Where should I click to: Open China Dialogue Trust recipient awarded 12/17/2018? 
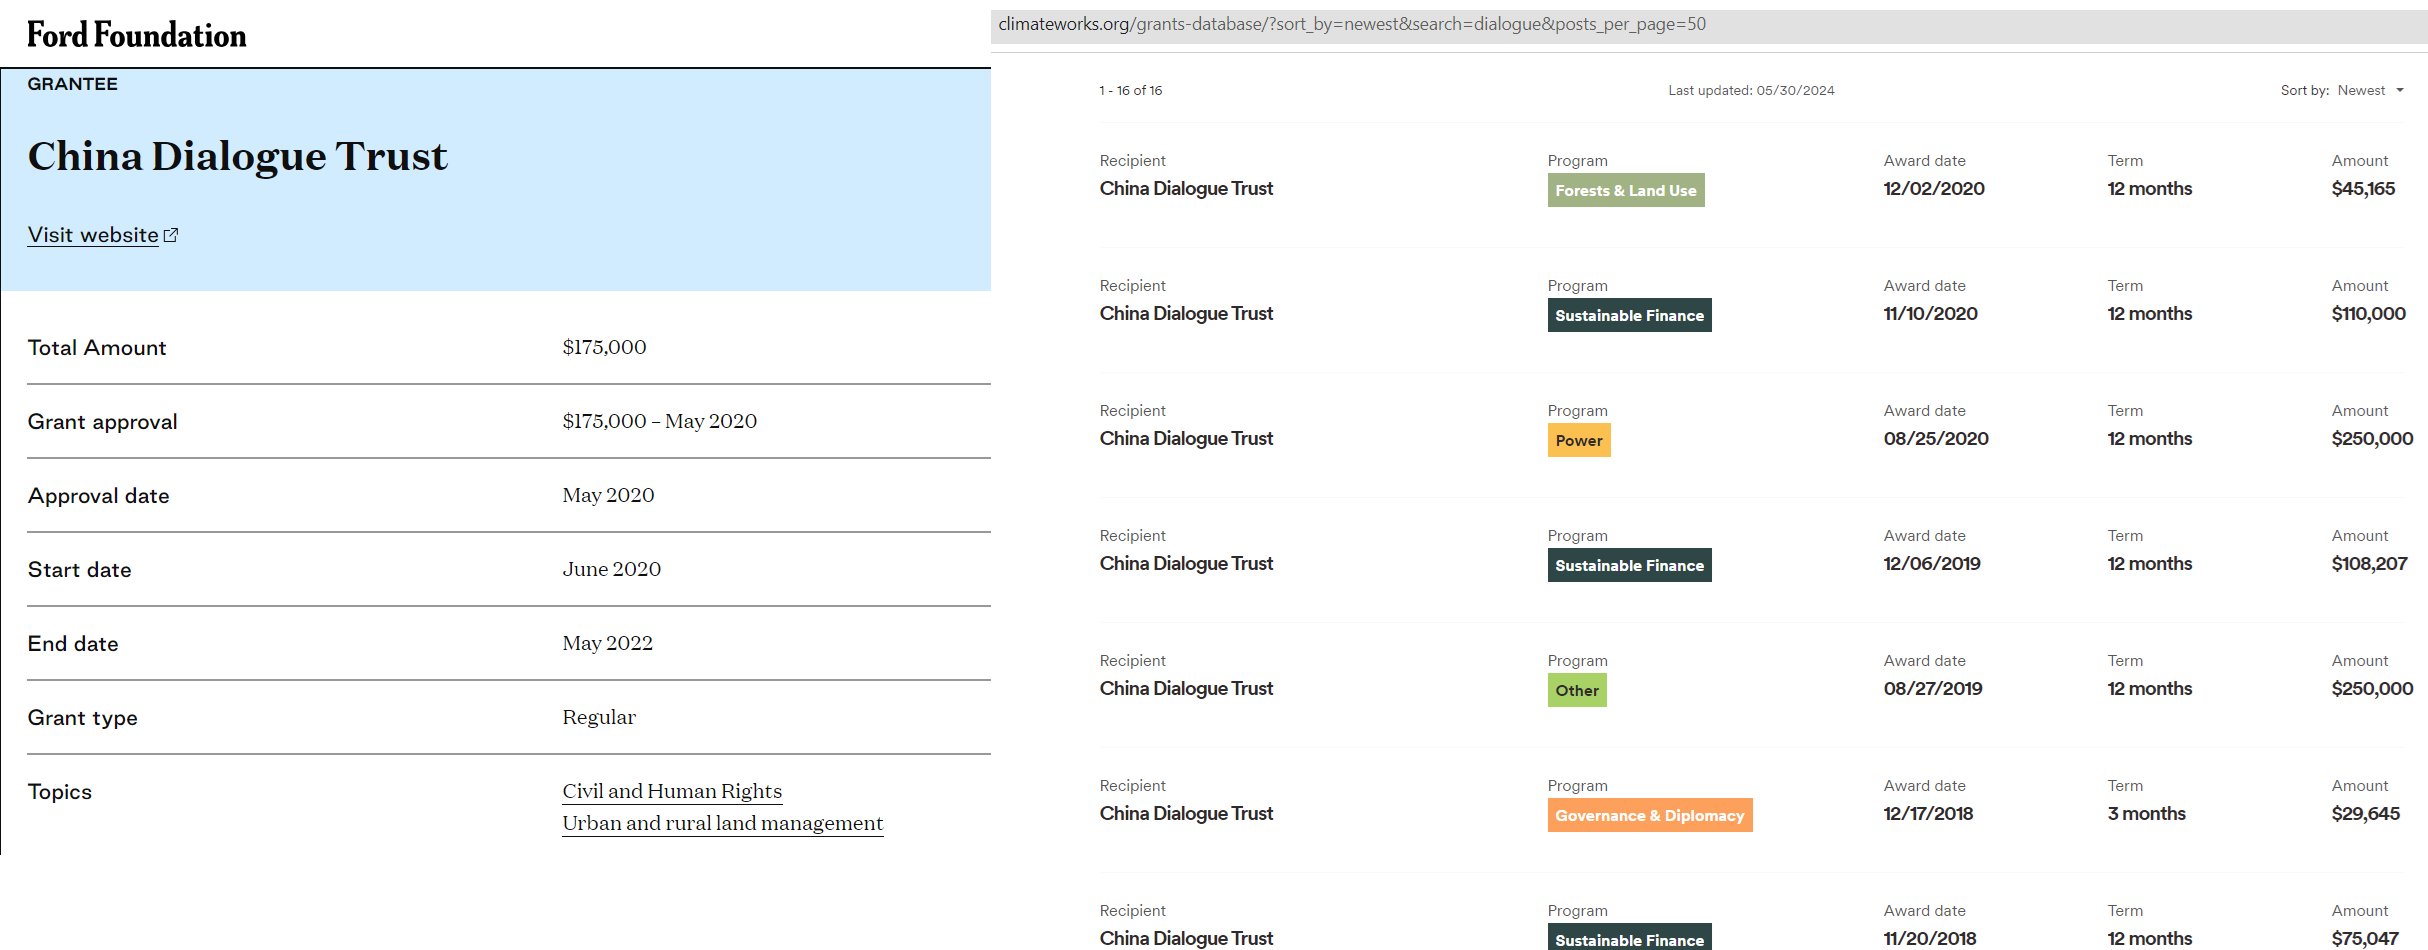(x=1186, y=813)
